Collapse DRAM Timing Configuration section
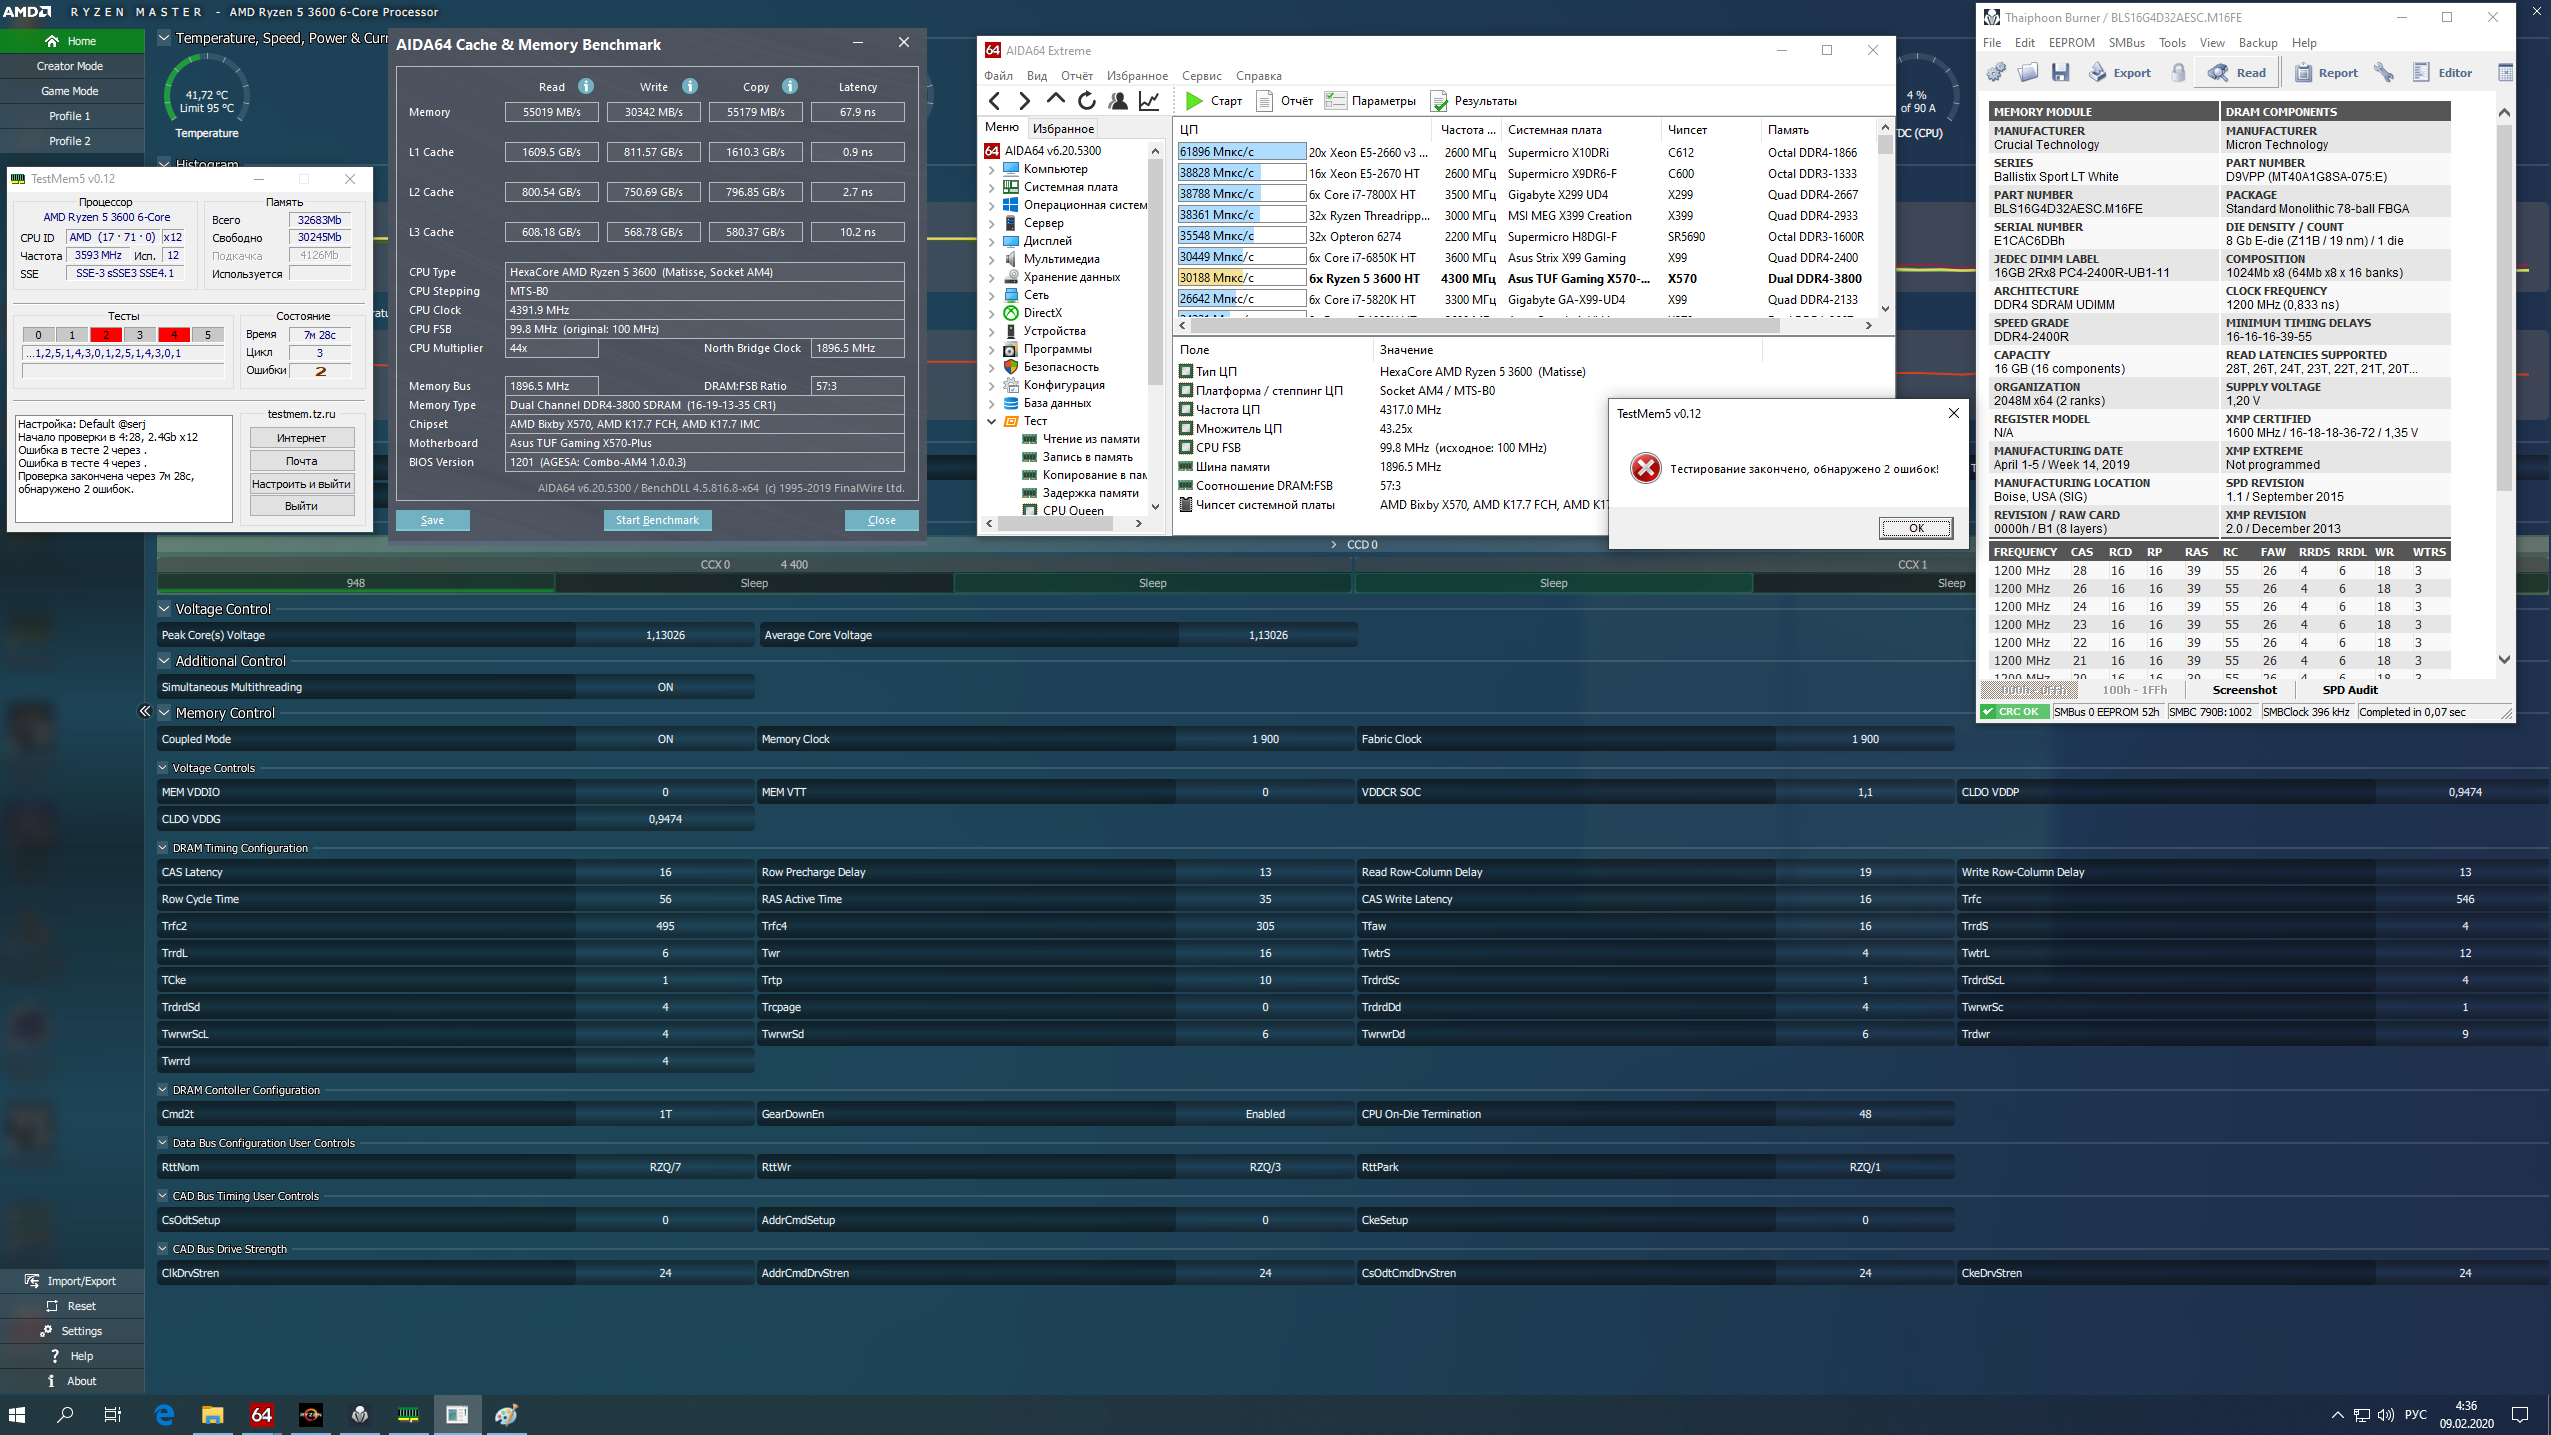The image size is (2551, 1435). click(163, 848)
